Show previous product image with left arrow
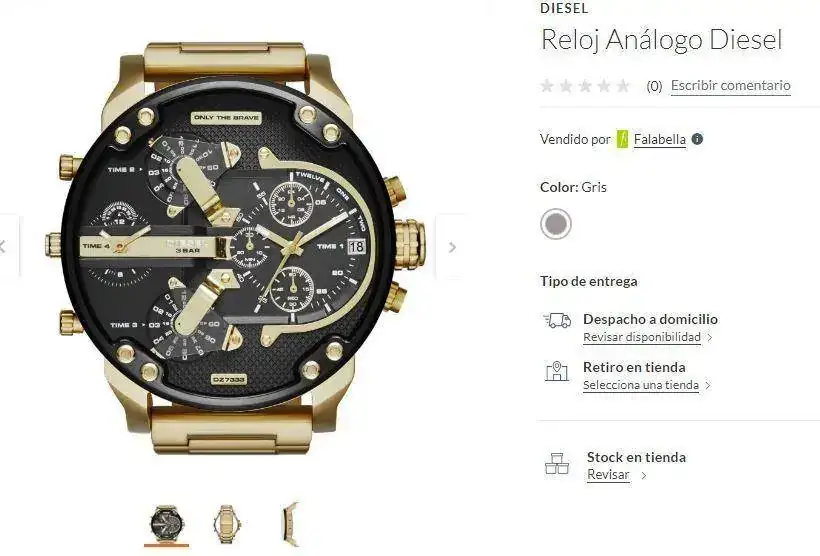The height and width of the screenshot is (556, 820). [x=4, y=247]
